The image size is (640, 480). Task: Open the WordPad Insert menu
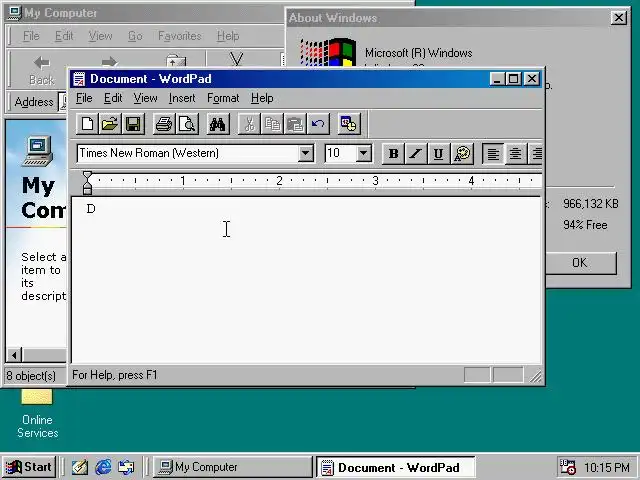(182, 98)
